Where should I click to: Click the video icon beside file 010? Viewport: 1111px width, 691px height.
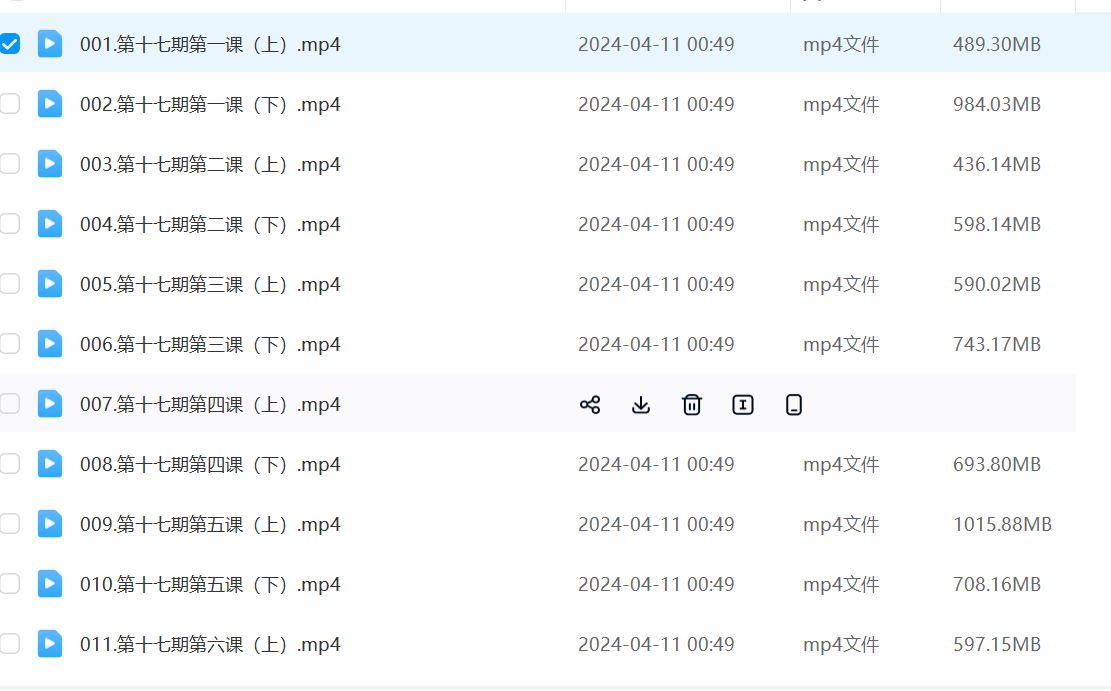pos(50,584)
